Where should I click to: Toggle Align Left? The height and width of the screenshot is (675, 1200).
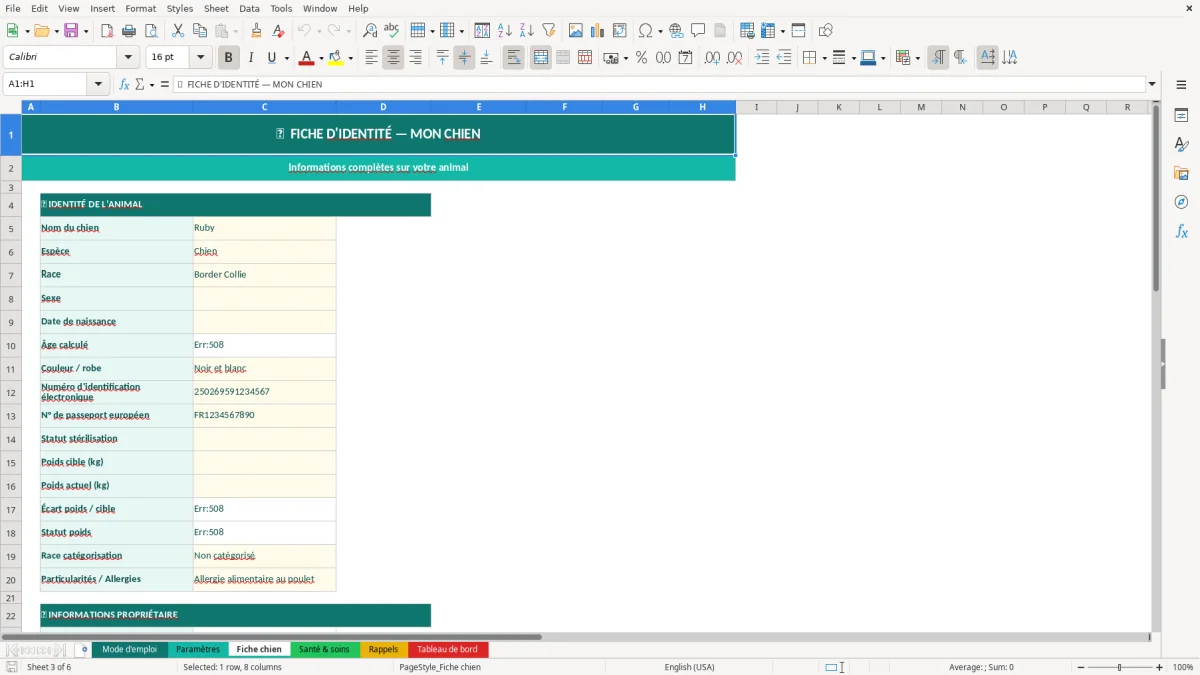(371, 58)
